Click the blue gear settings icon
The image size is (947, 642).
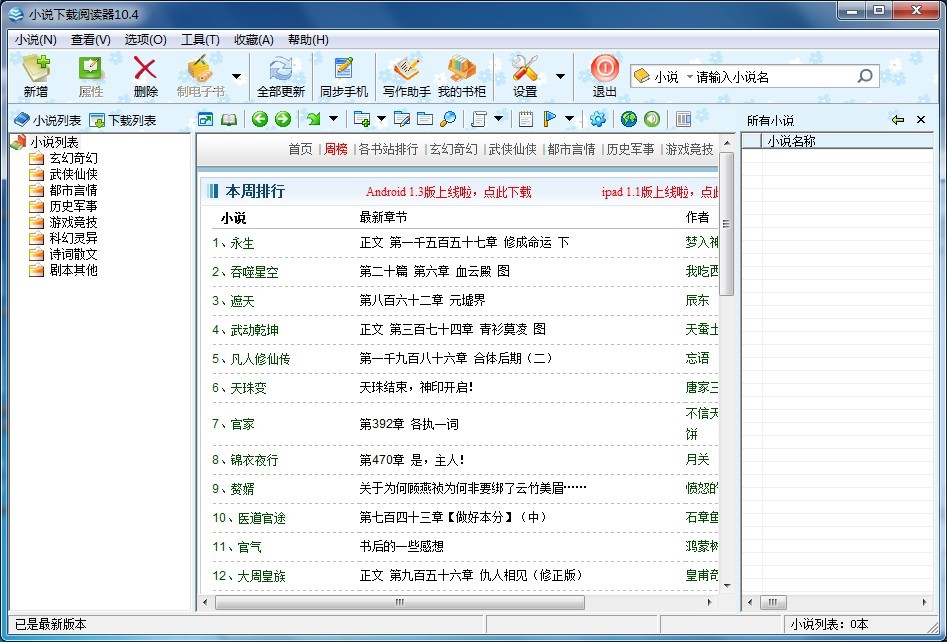click(x=598, y=120)
